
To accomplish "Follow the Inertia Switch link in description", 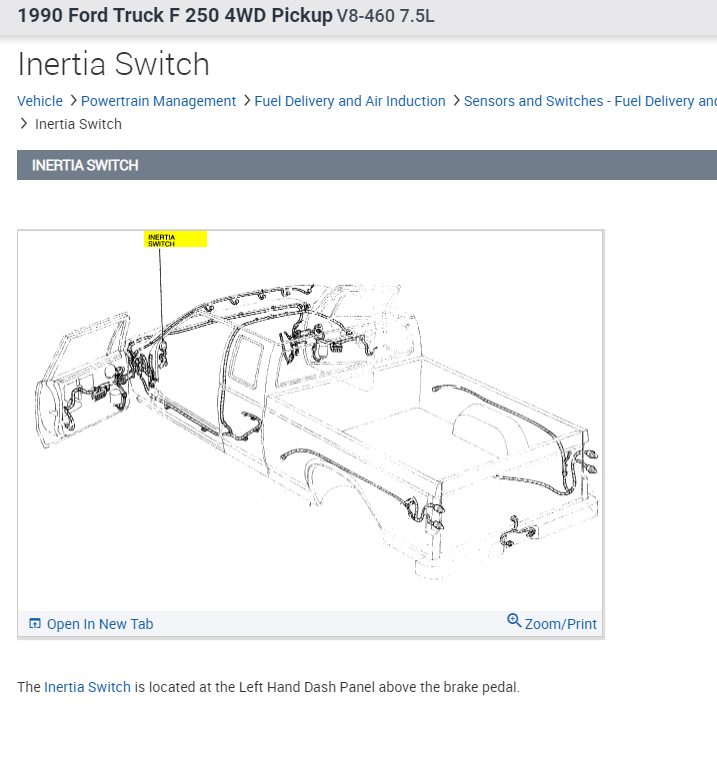I will [87, 687].
